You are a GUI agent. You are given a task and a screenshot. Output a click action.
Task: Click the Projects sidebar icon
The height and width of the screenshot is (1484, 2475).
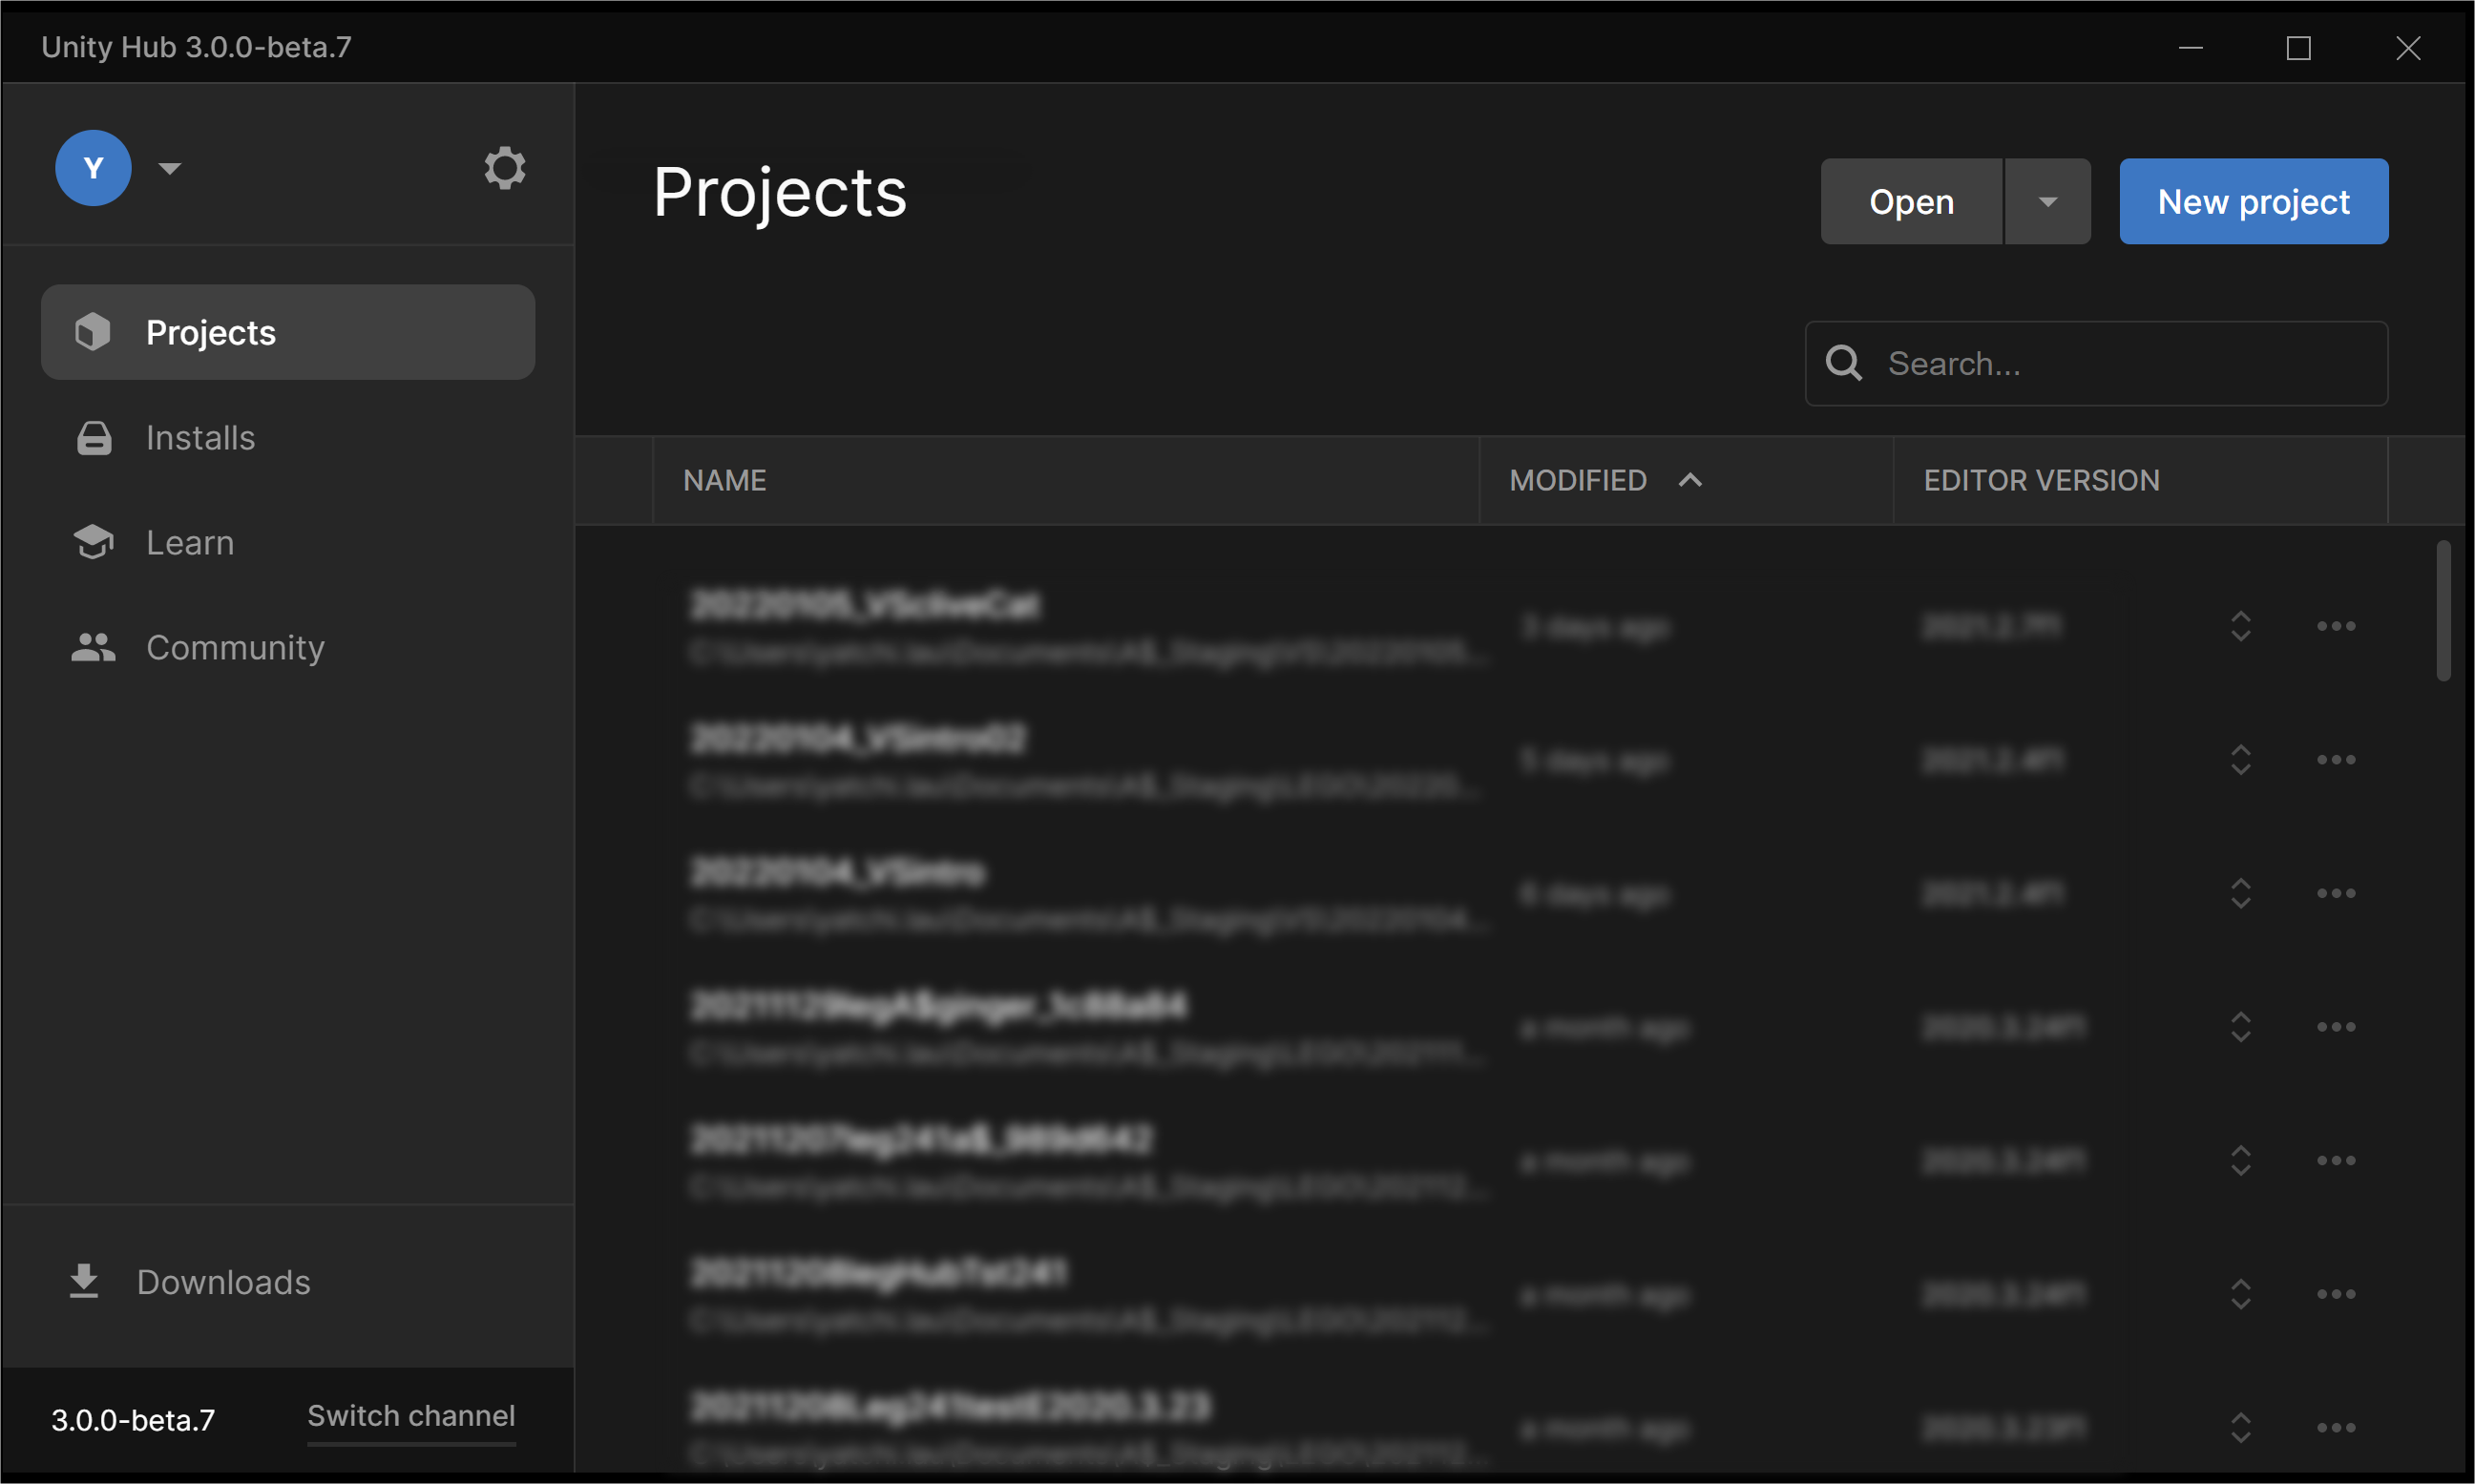pyautogui.click(x=94, y=330)
